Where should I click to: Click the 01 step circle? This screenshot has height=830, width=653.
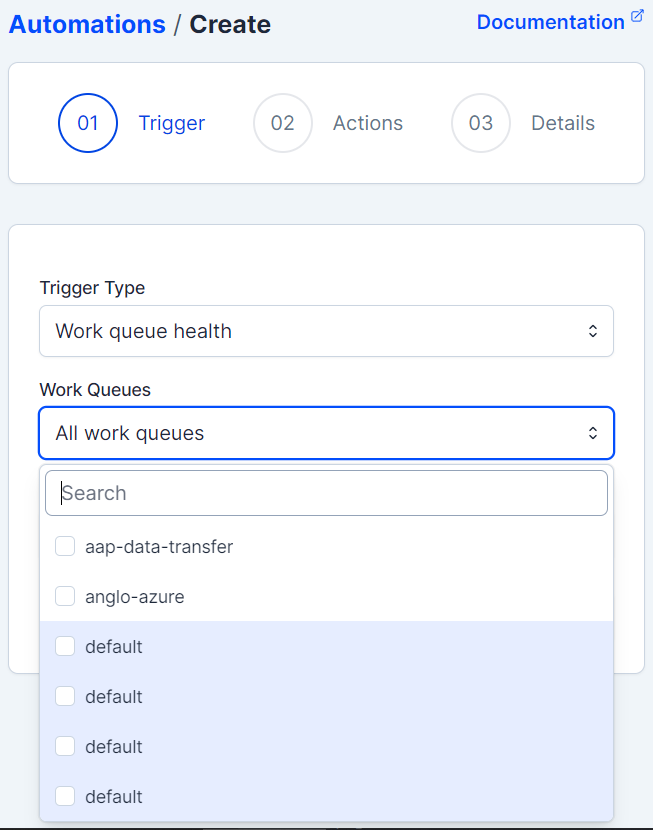click(x=88, y=123)
